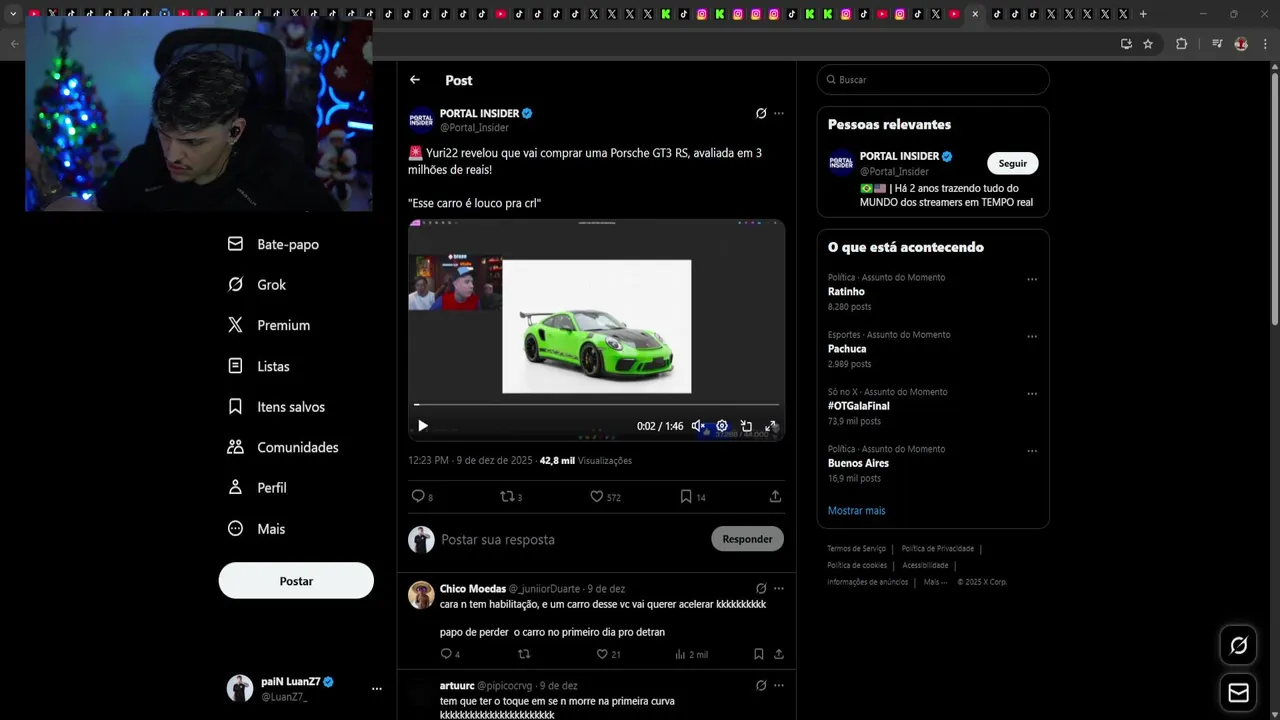Open Grok from the sidebar
This screenshot has width=1280, height=720.
pos(257,285)
